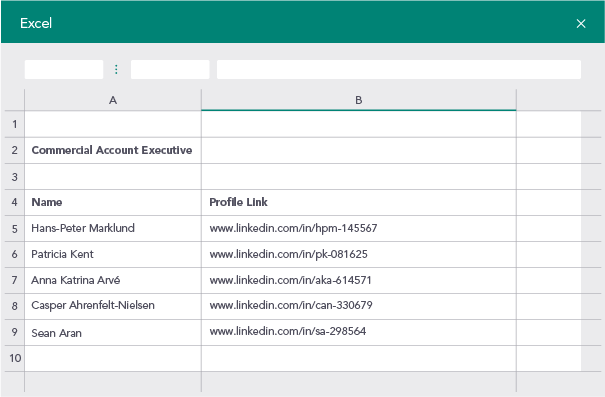The width and height of the screenshot is (605, 397).
Task: Select the Hans-Peter Marklund cell
Action: [113, 228]
